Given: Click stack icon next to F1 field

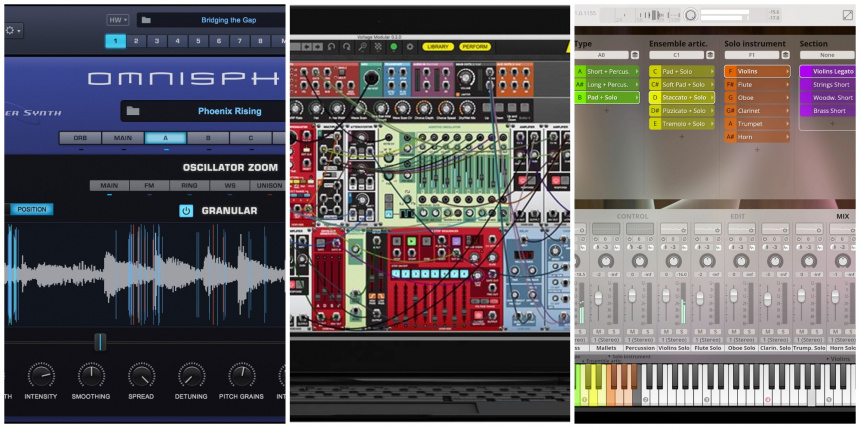Looking at the screenshot, I should tap(785, 55).
